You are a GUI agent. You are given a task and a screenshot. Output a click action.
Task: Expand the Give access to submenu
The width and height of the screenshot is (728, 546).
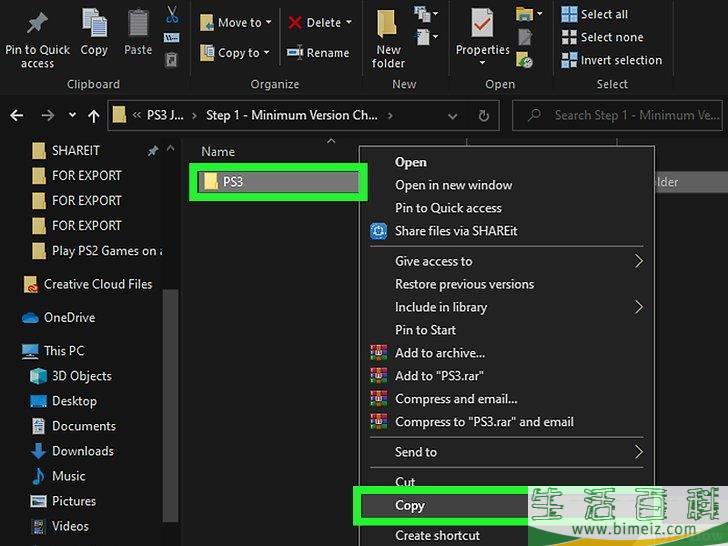coord(639,261)
